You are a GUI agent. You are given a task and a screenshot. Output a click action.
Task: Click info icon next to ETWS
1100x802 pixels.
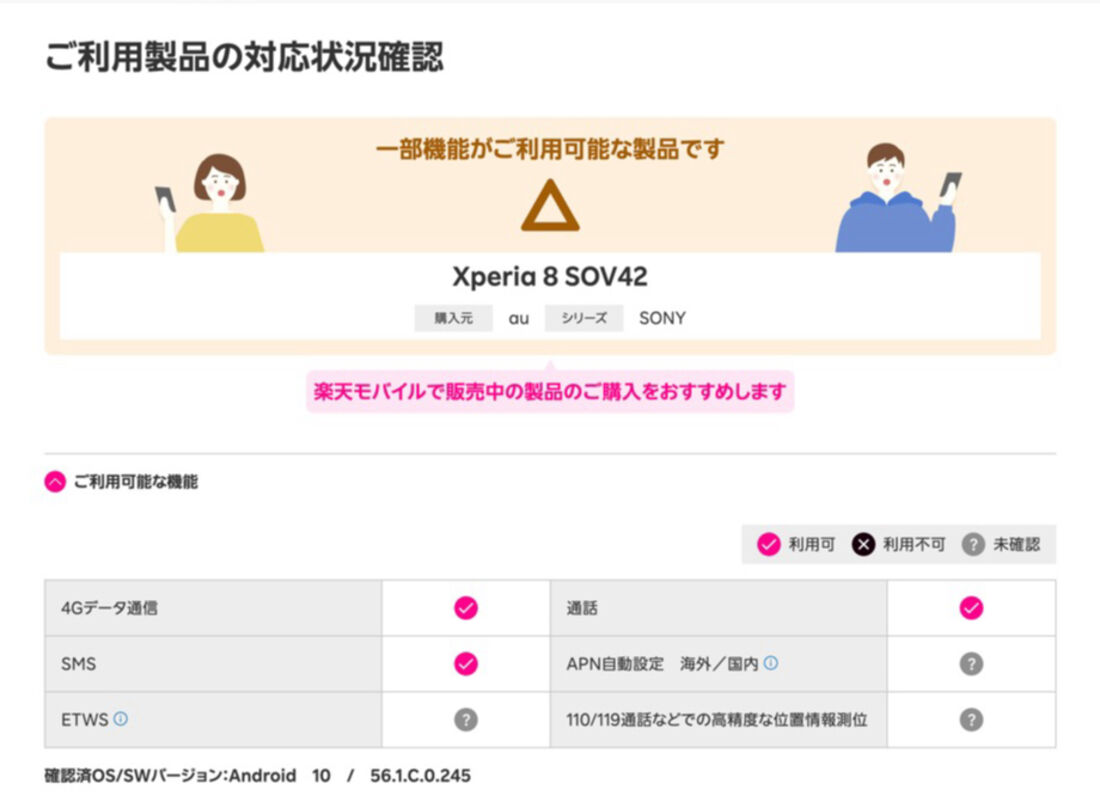tap(121, 719)
